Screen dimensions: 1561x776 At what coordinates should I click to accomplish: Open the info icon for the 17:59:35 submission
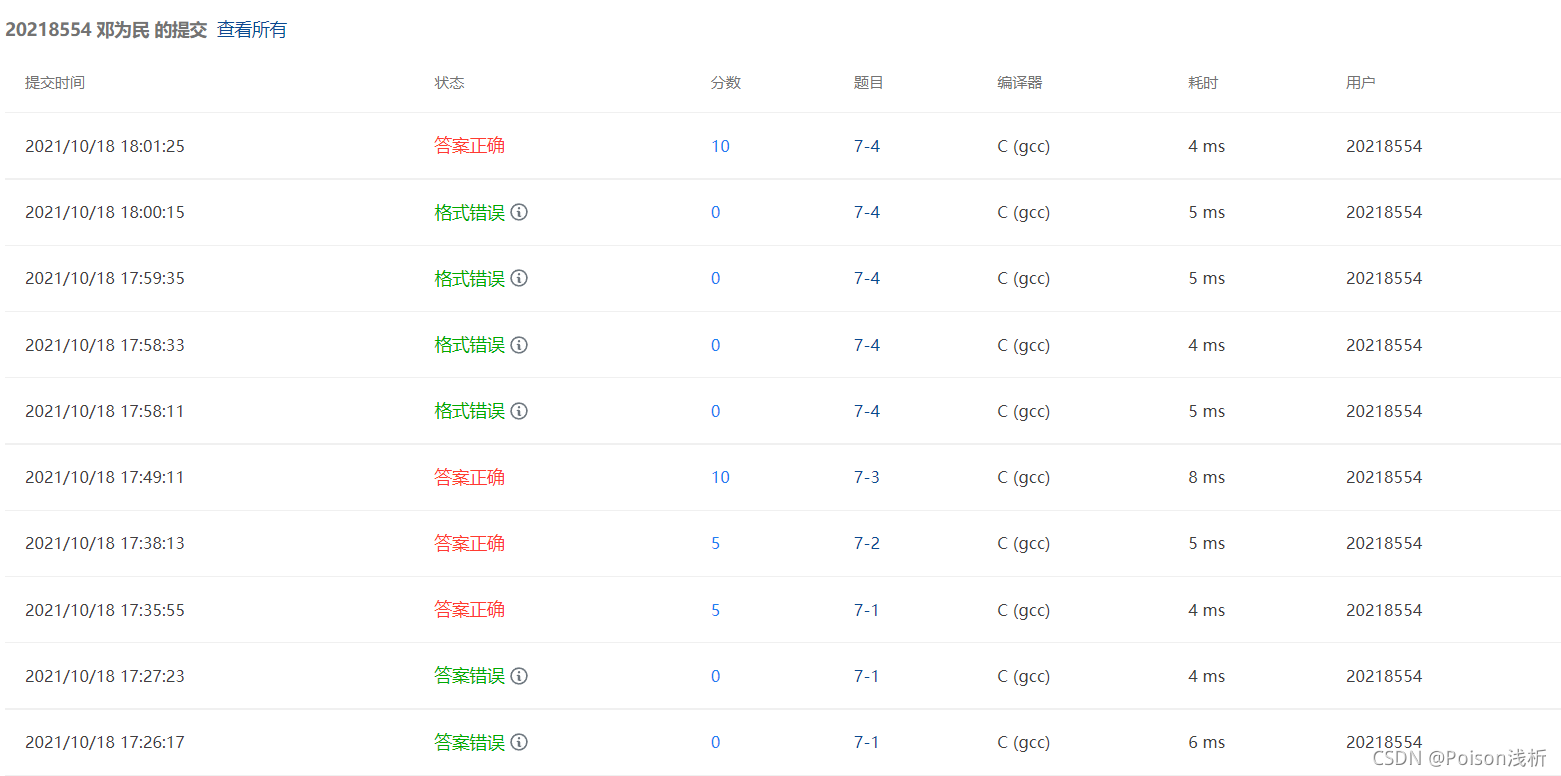(519, 278)
